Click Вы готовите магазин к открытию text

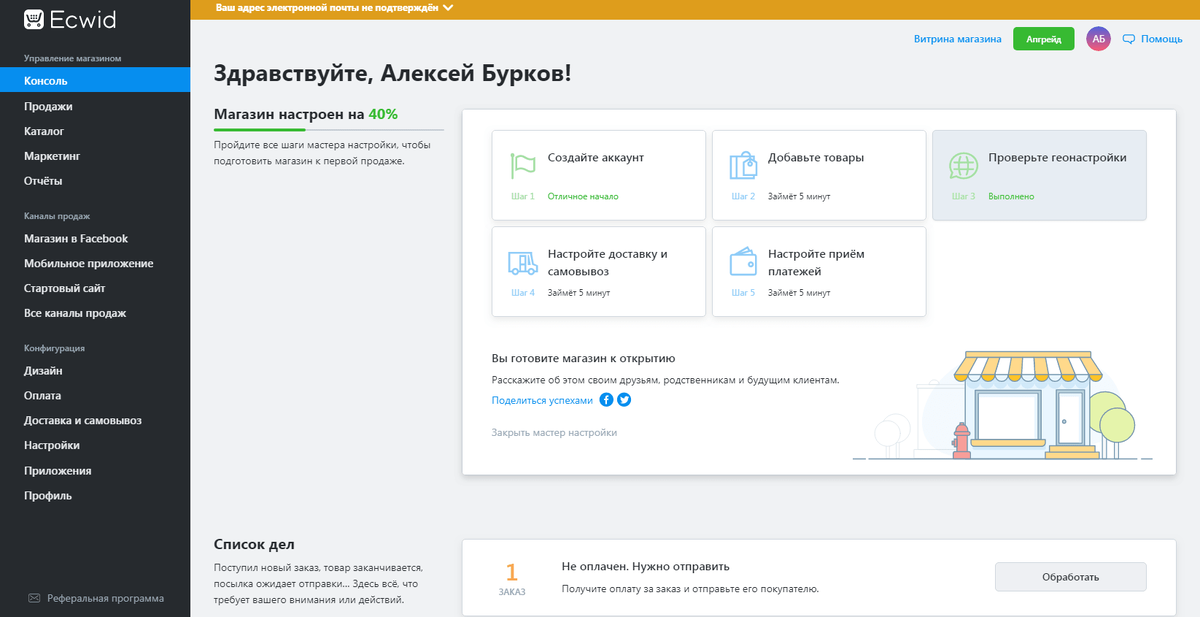tap(583, 358)
